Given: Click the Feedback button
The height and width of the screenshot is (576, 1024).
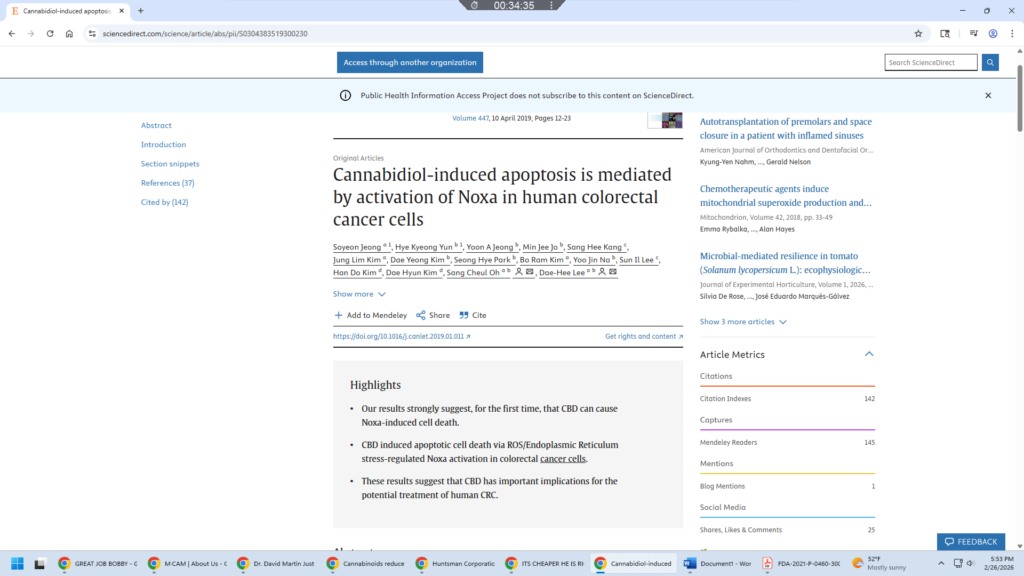Looking at the screenshot, I should coord(970,541).
